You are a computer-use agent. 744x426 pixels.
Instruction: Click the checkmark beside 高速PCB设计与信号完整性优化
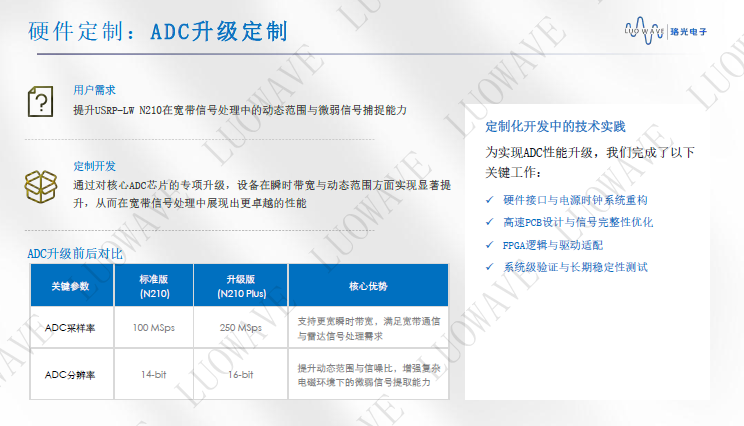(x=489, y=222)
